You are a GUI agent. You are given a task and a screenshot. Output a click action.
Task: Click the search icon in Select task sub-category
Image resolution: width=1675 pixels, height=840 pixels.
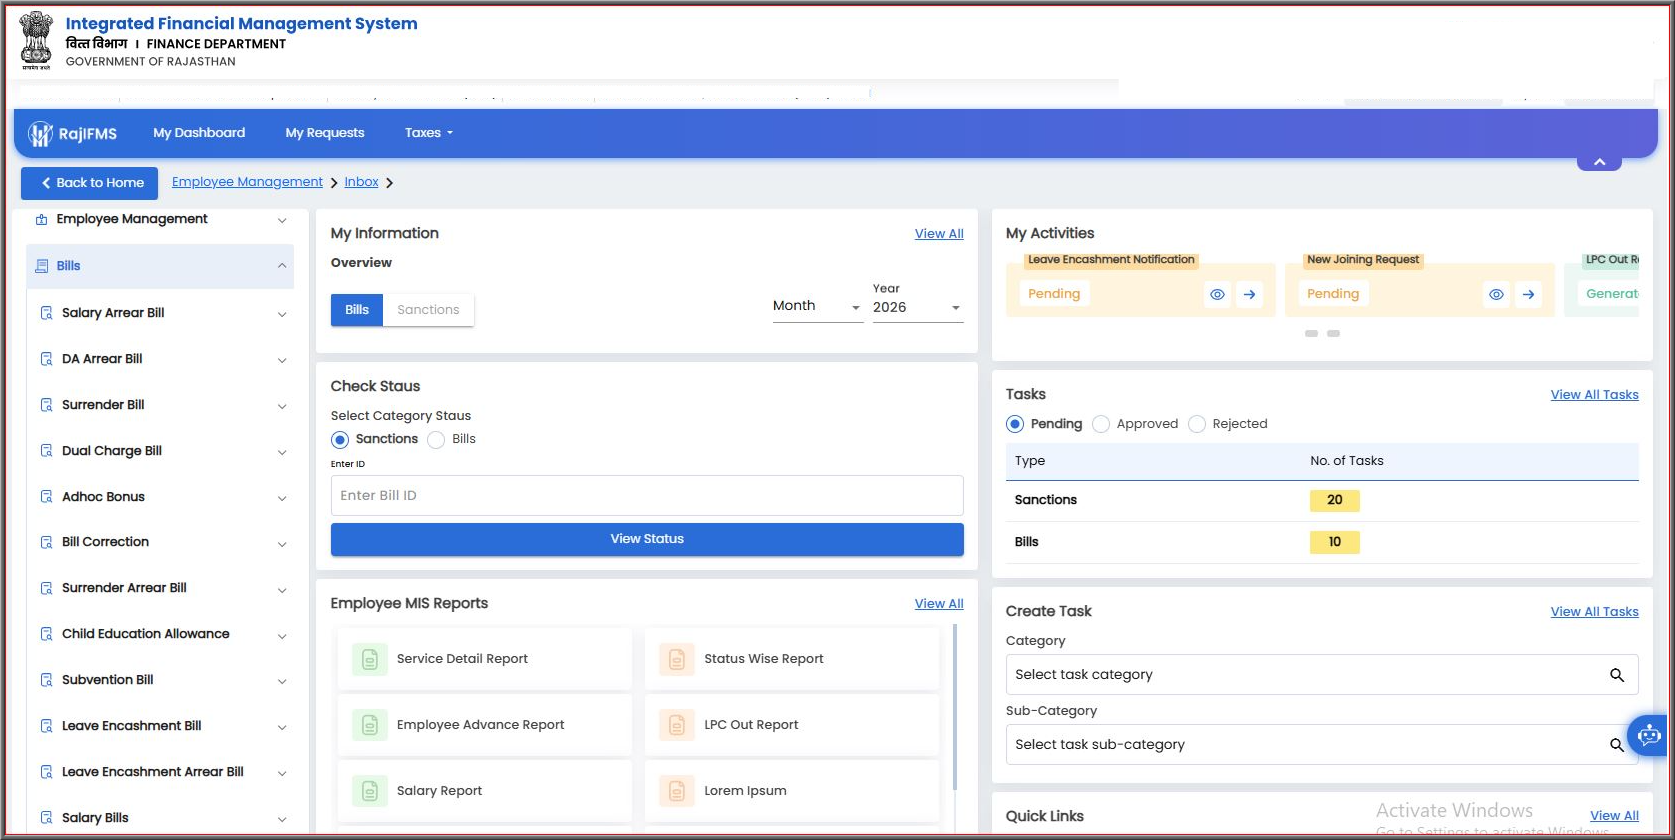1616,745
